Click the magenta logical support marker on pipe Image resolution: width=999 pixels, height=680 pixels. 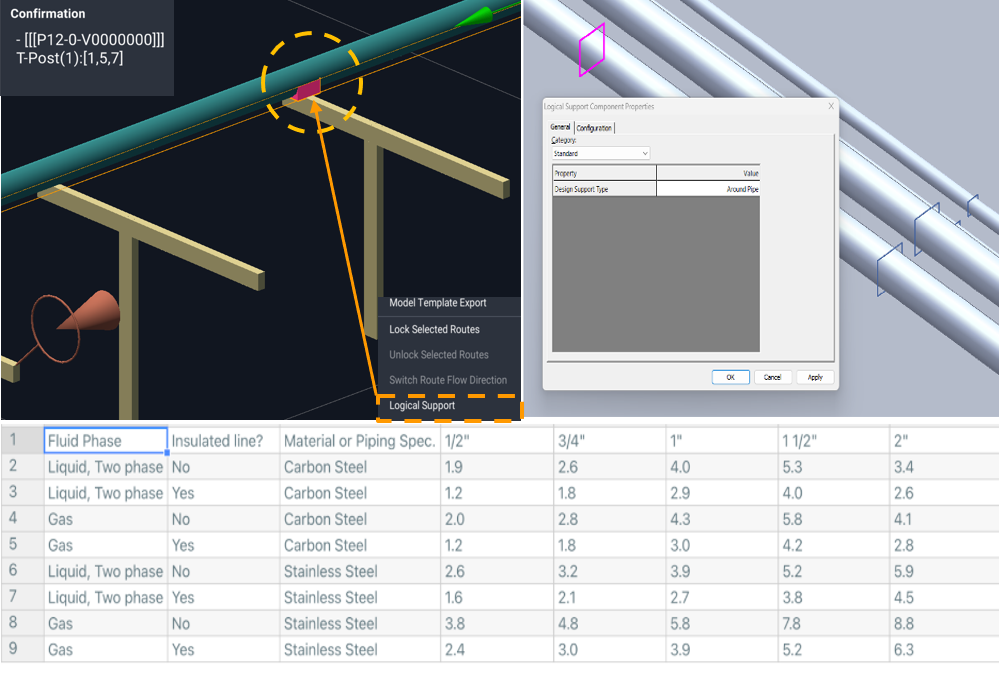(307, 91)
